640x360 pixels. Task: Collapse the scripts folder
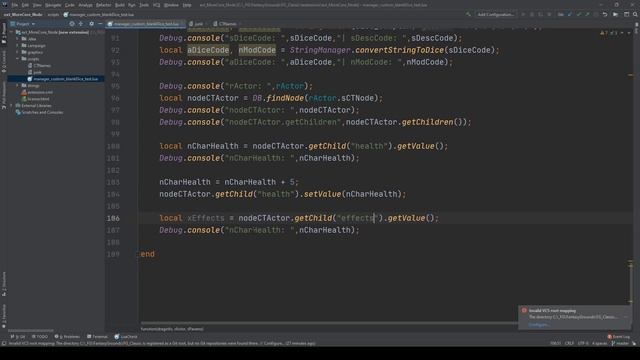[18, 59]
